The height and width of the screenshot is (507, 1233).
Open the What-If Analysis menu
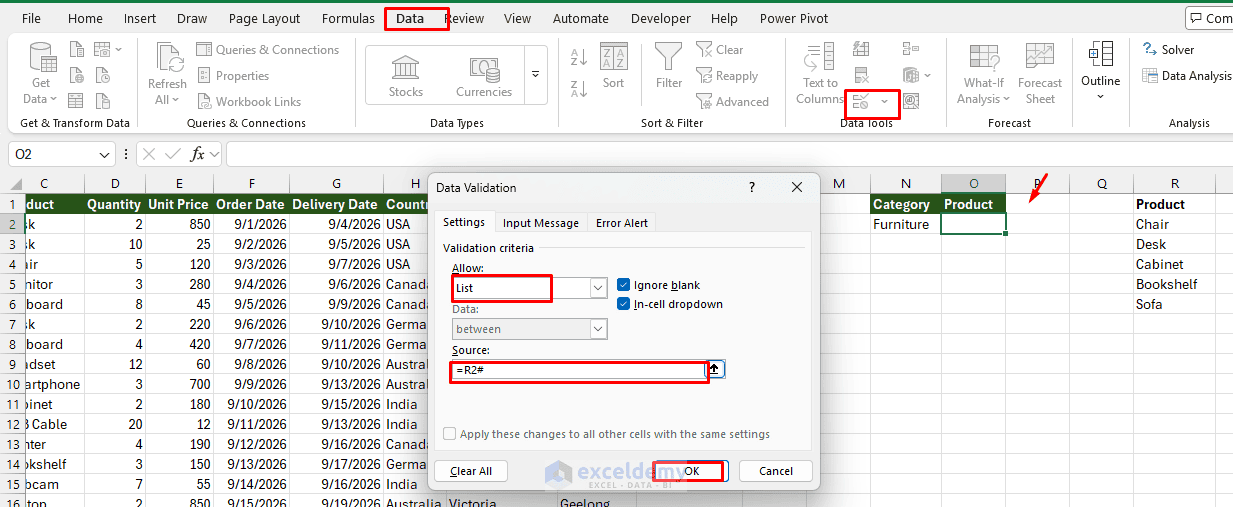point(984,73)
